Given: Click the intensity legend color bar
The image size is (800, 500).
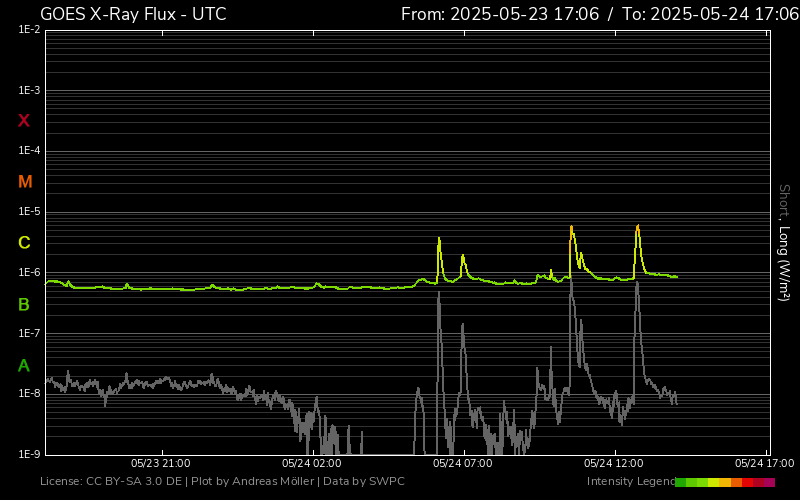Looking at the screenshot, I should (x=725, y=482).
